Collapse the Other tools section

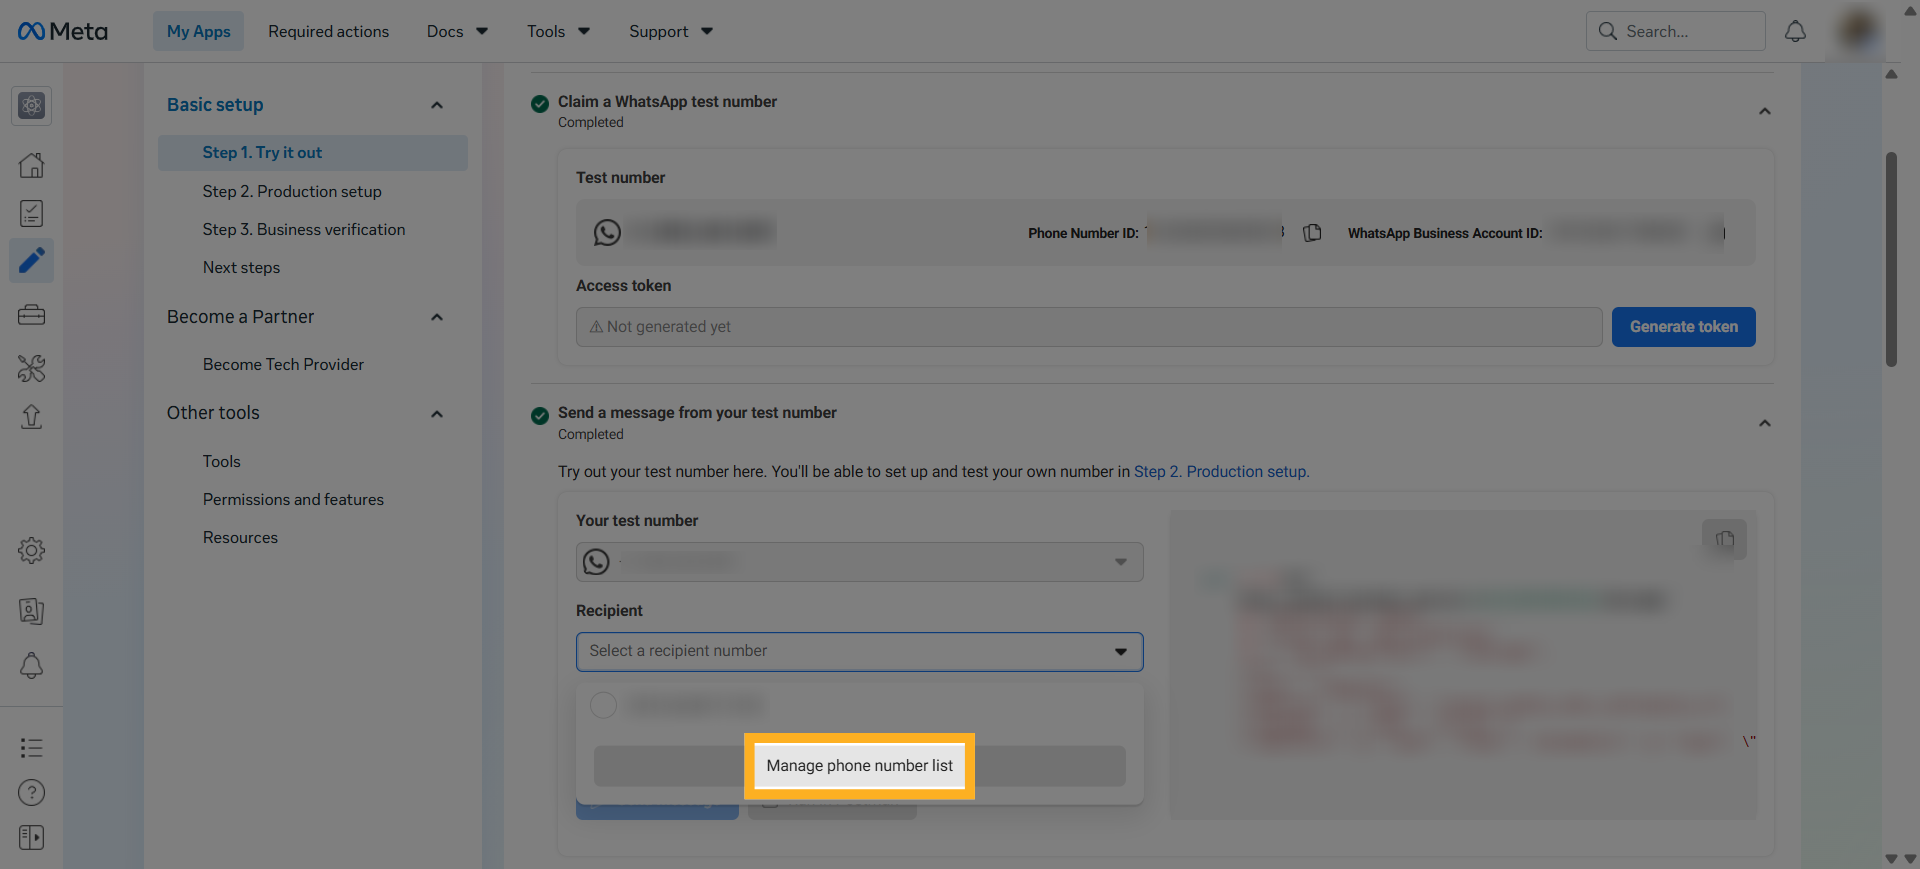[436, 414]
